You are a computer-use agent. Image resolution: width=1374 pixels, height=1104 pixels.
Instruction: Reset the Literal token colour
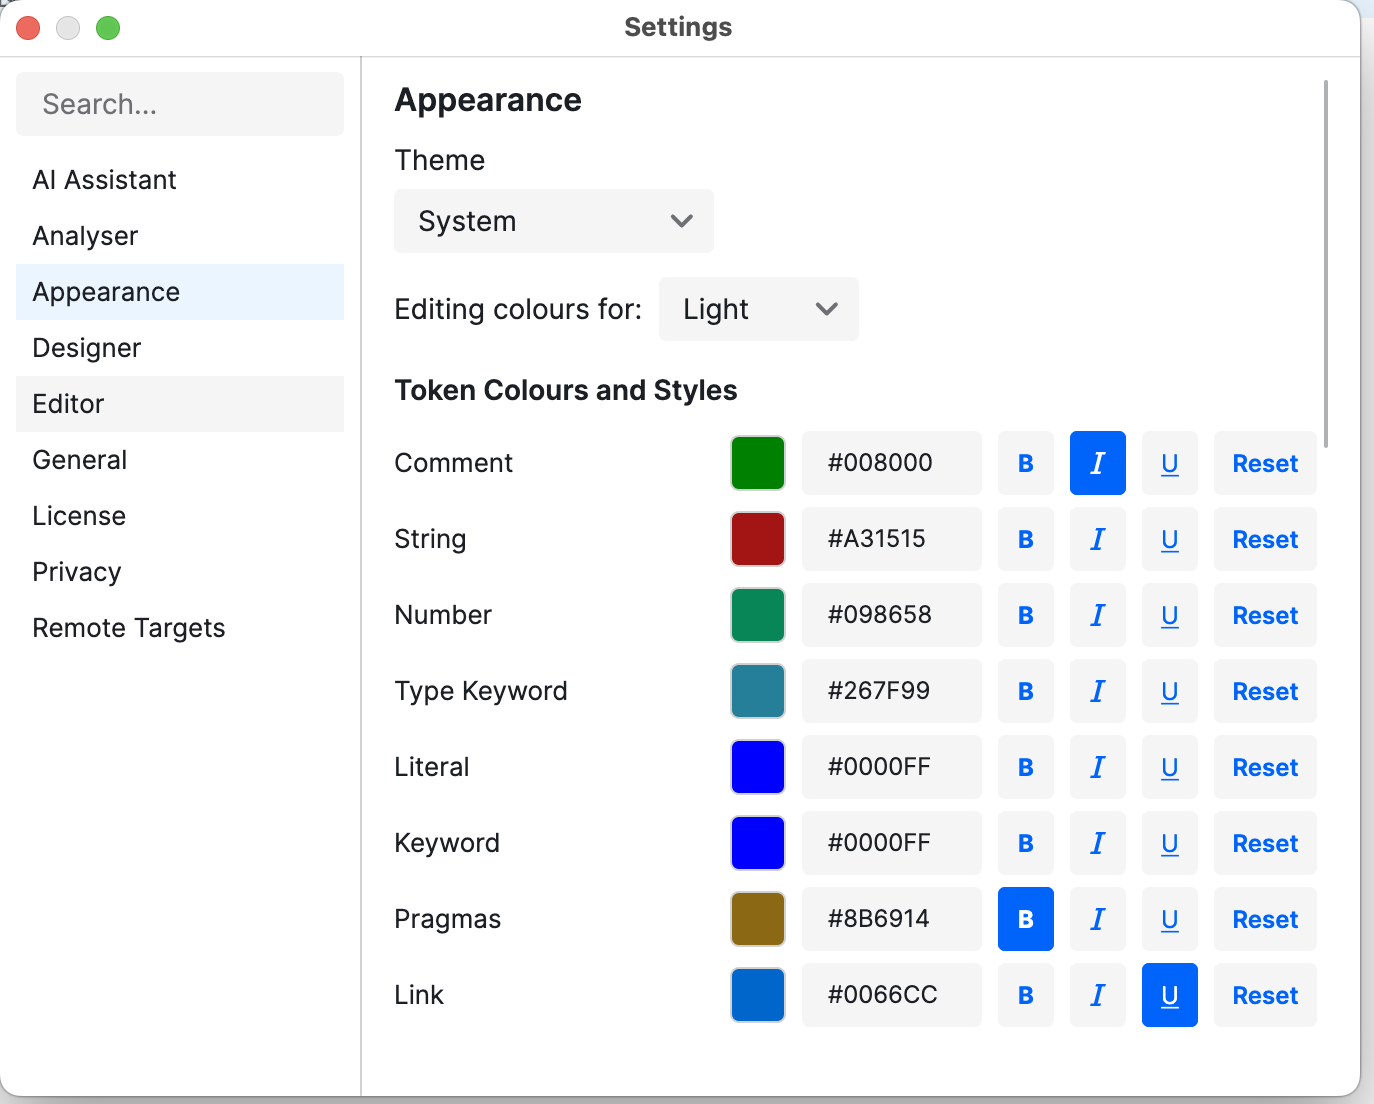click(1265, 767)
